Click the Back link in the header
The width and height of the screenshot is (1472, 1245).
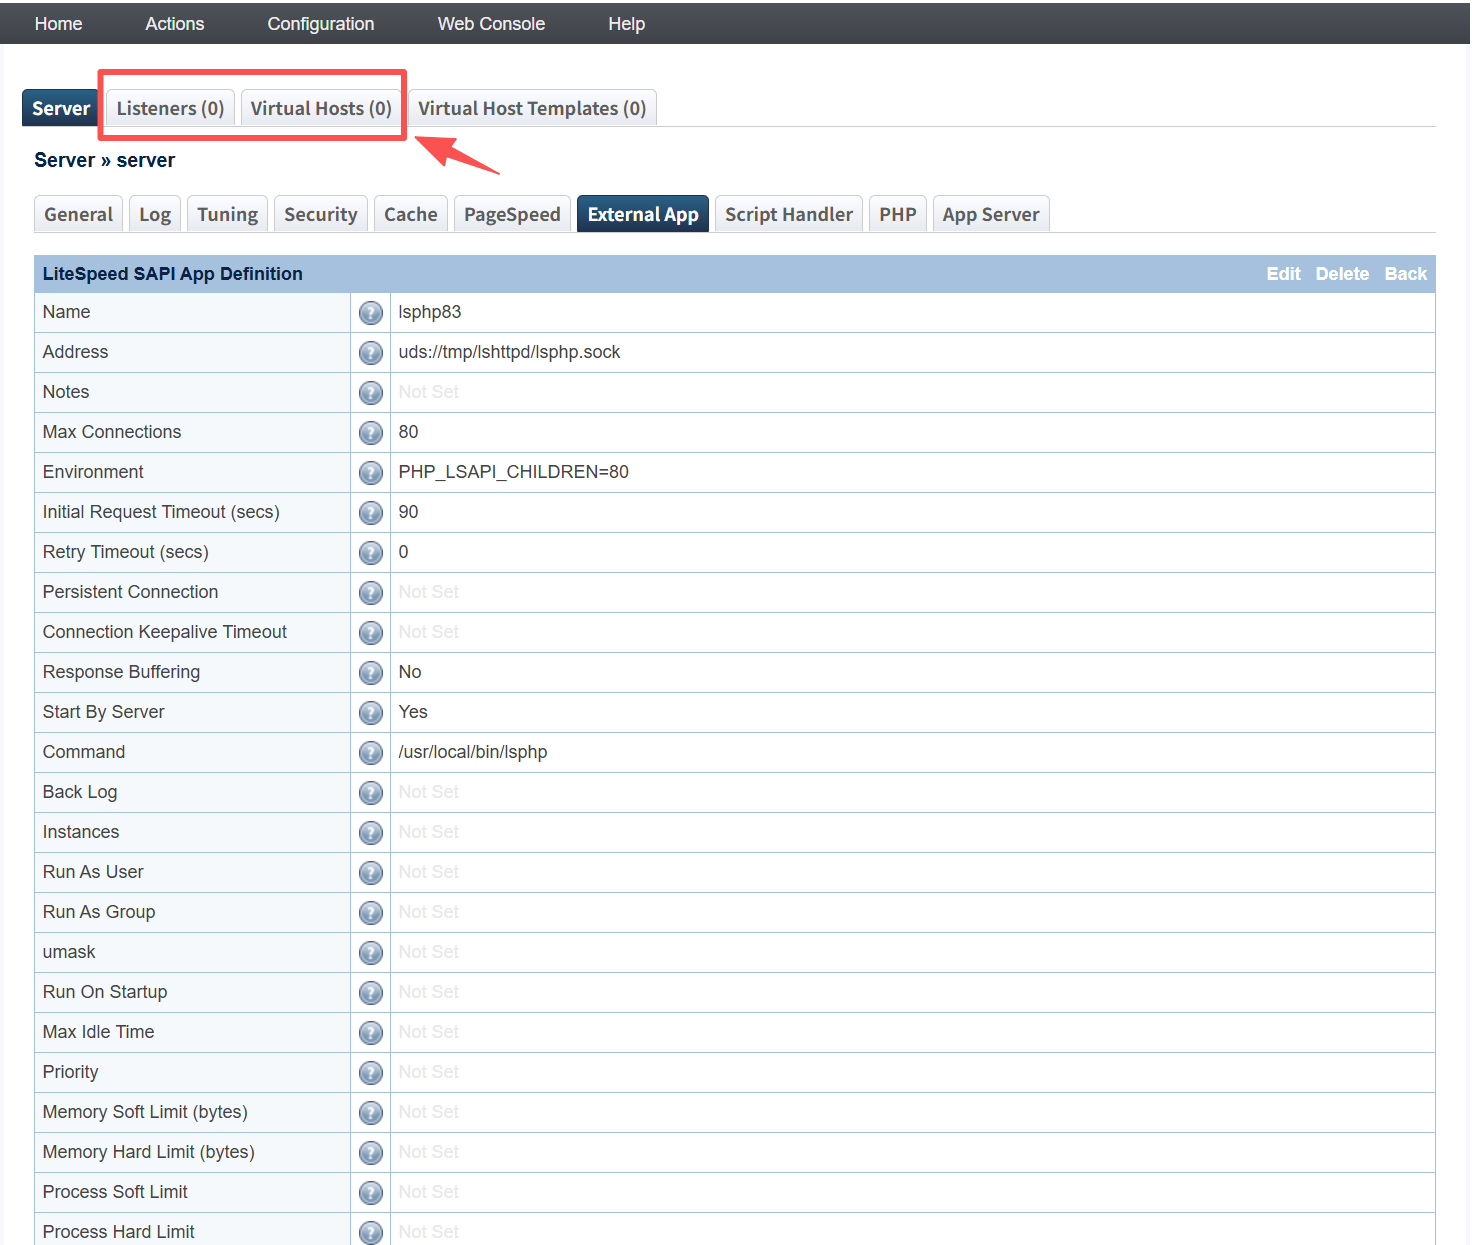[1405, 274]
